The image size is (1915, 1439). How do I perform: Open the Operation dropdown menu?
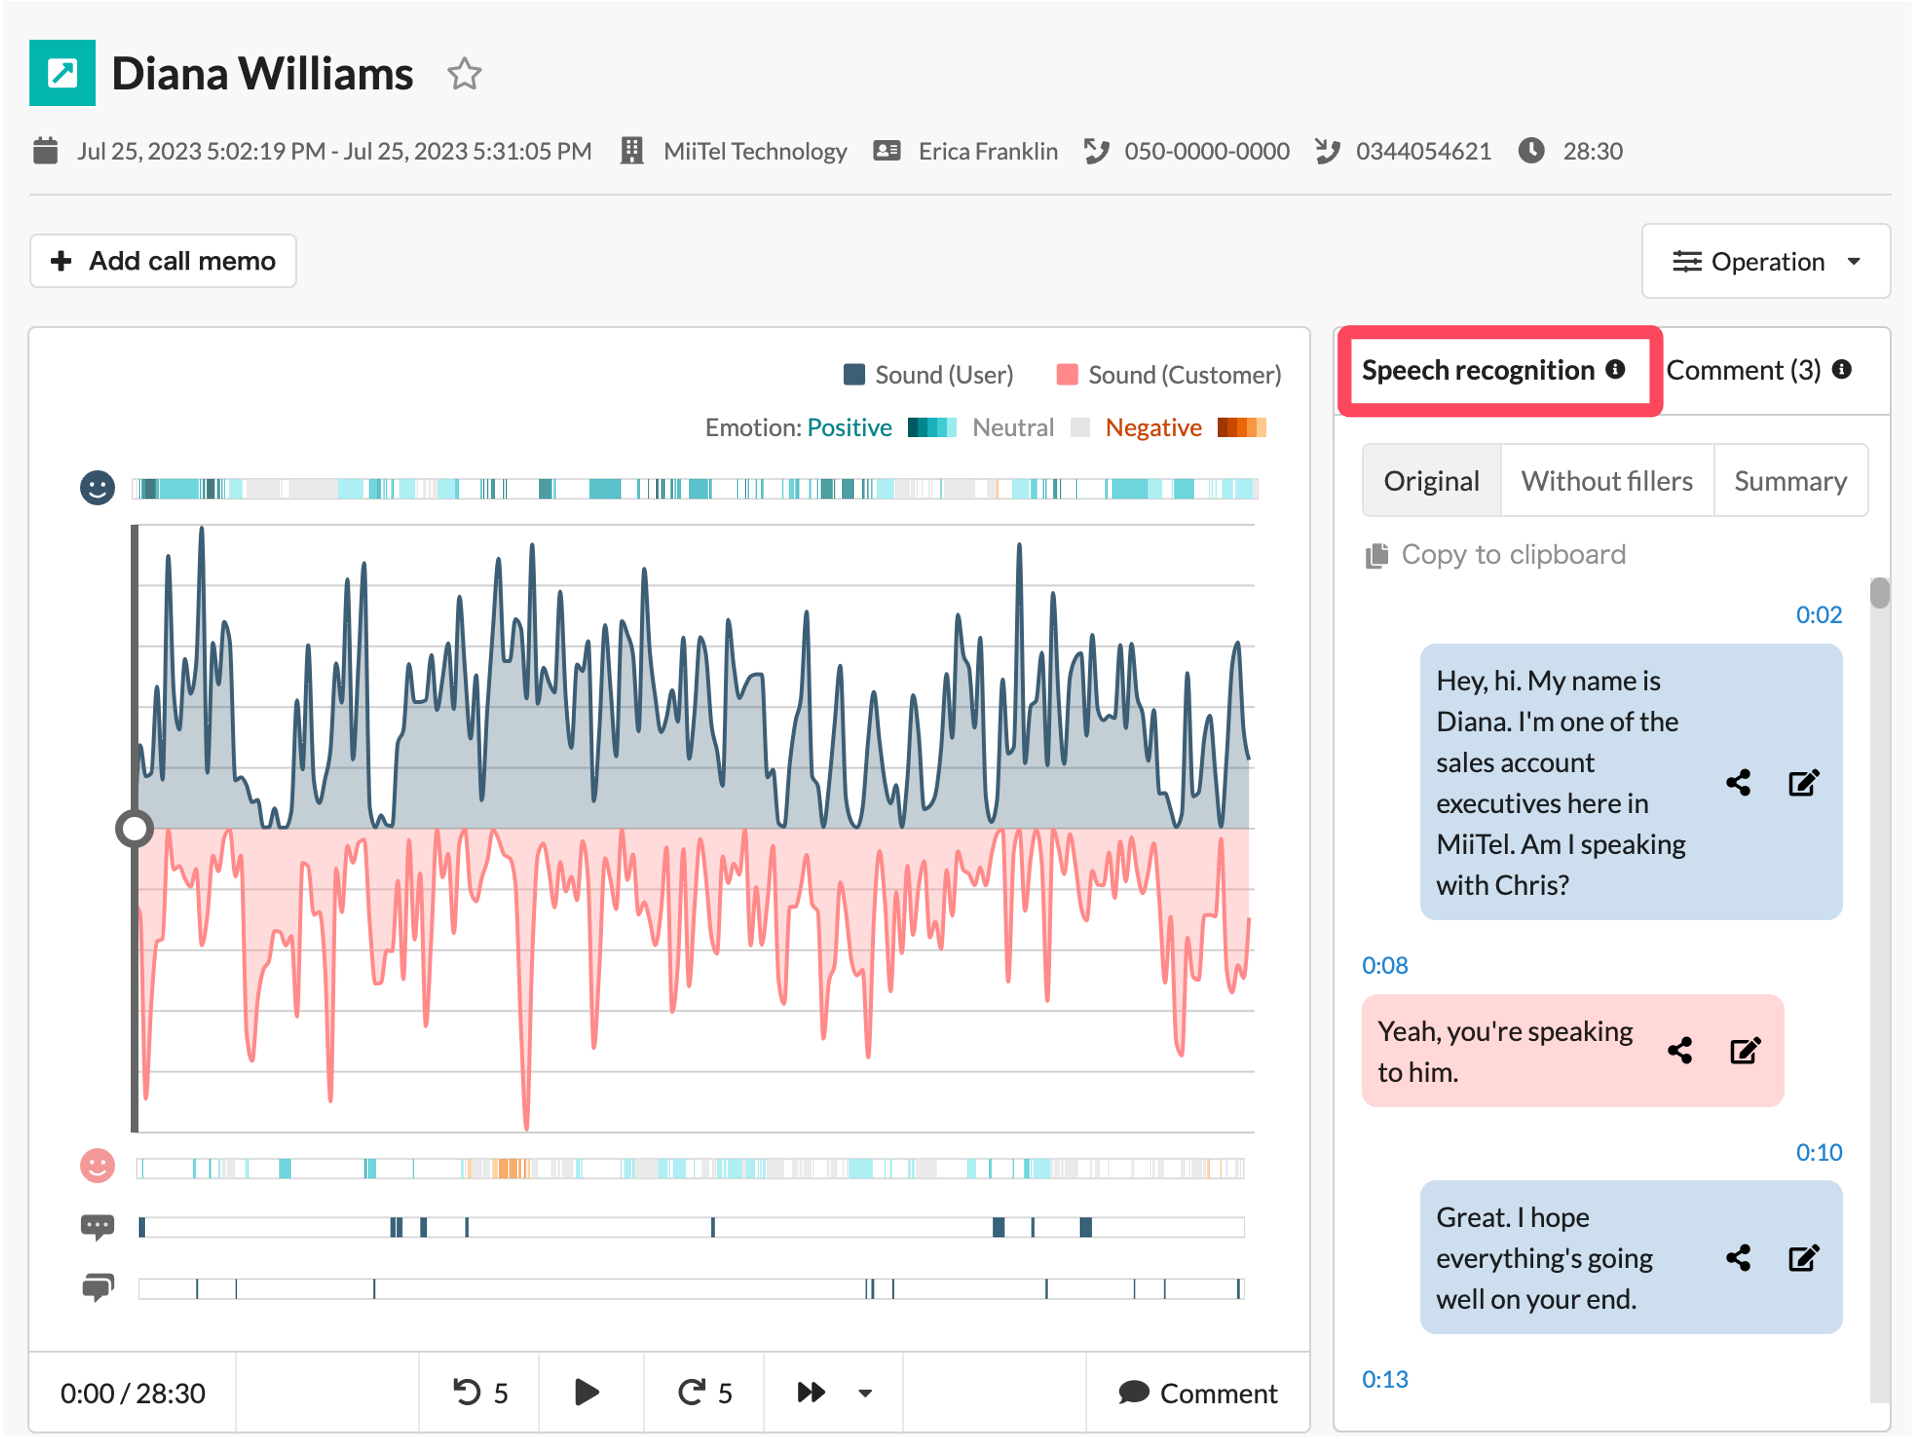click(x=1765, y=261)
